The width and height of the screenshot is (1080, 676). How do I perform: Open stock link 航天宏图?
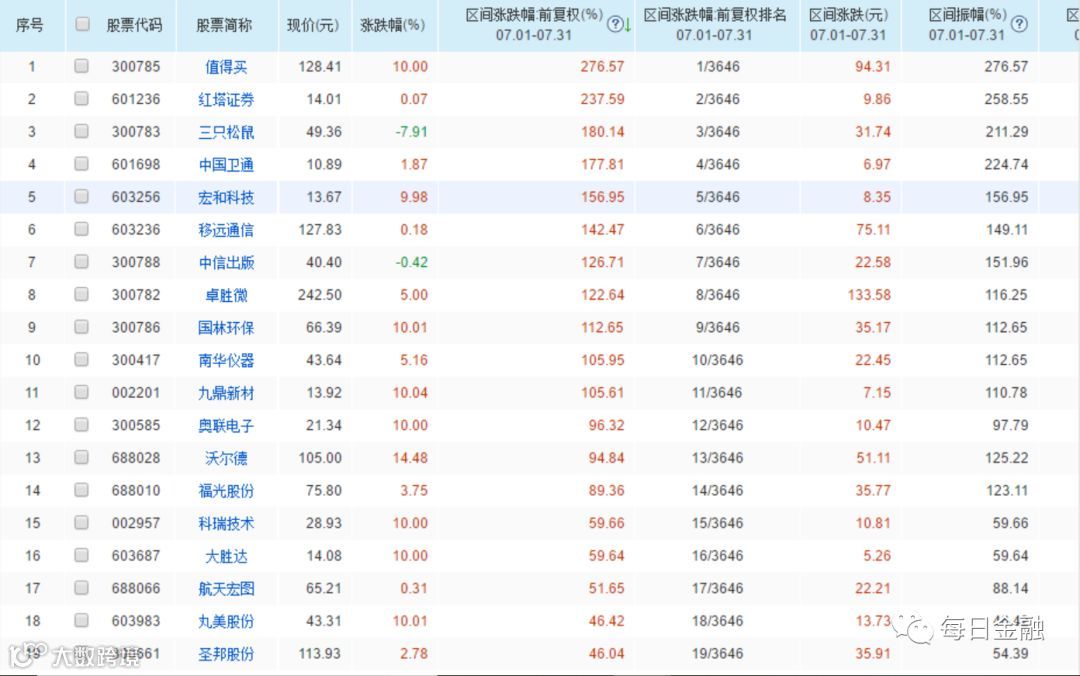point(226,588)
